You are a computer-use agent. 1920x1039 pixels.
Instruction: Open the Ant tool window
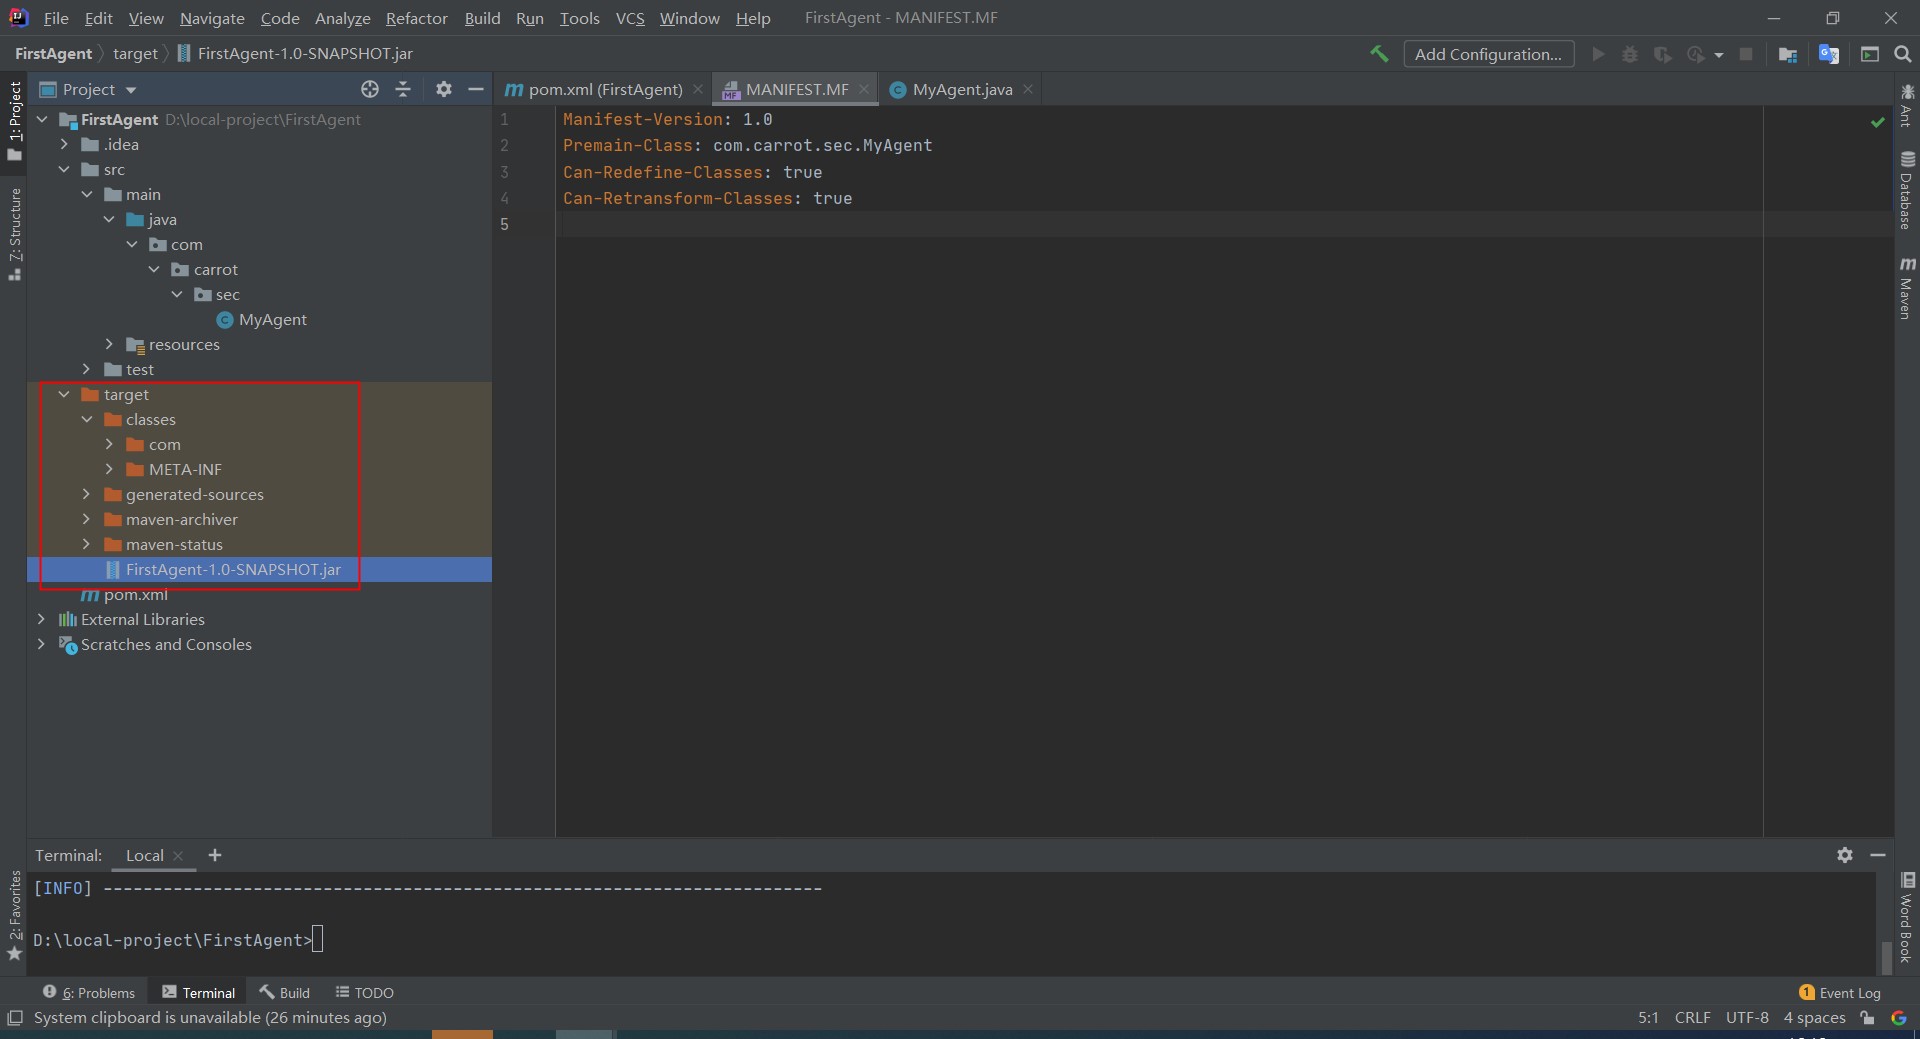click(1907, 106)
